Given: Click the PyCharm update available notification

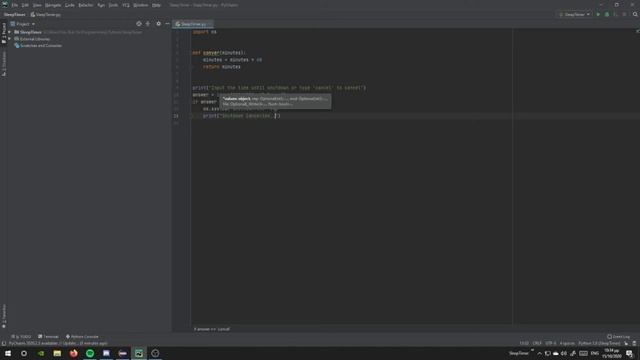Looking at the screenshot, I should (58, 344).
